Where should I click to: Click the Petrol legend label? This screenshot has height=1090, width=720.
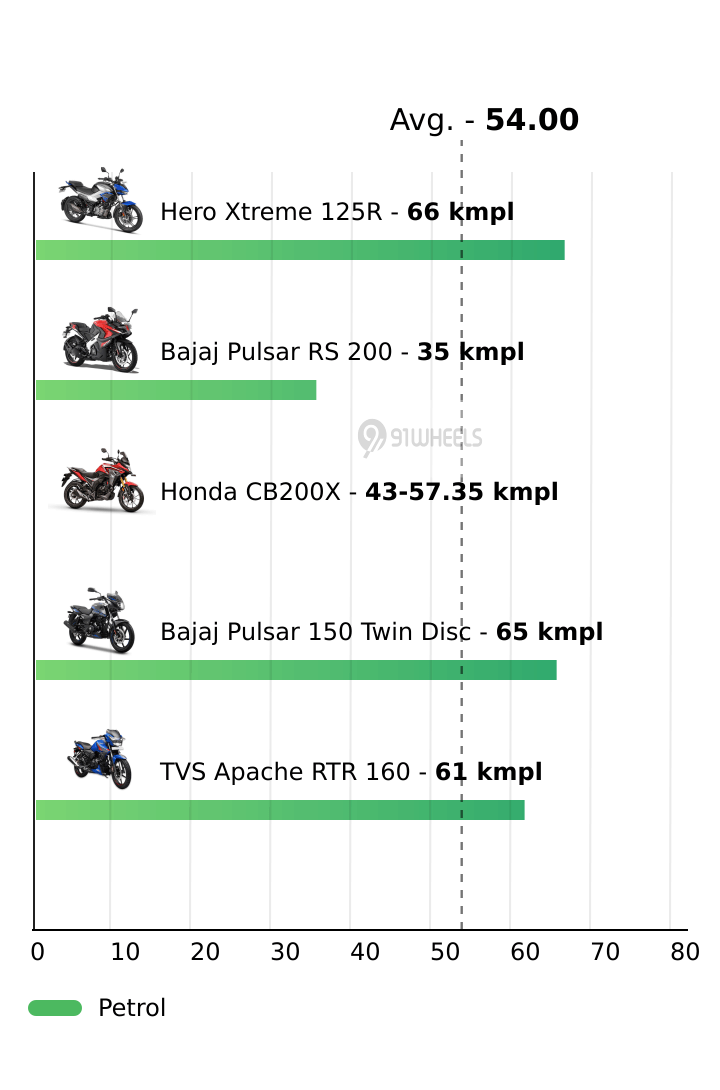132,1008
